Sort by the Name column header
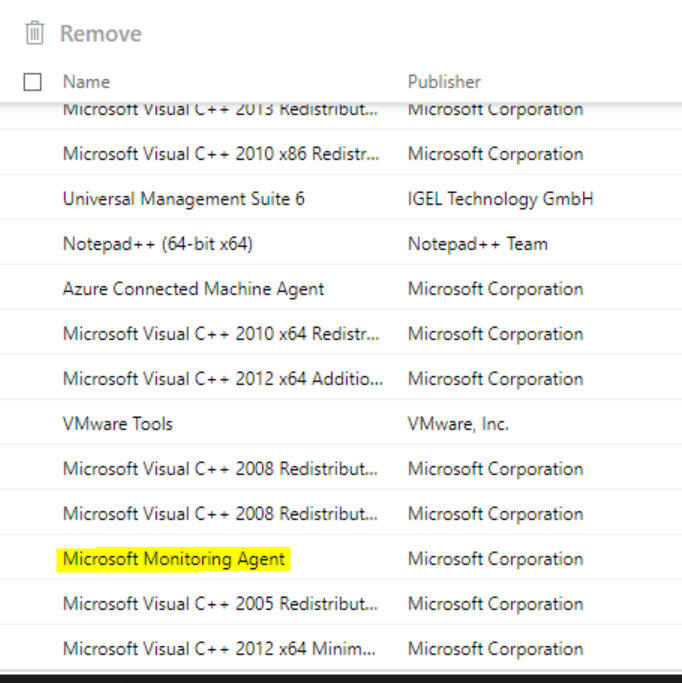 pyautogui.click(x=86, y=82)
